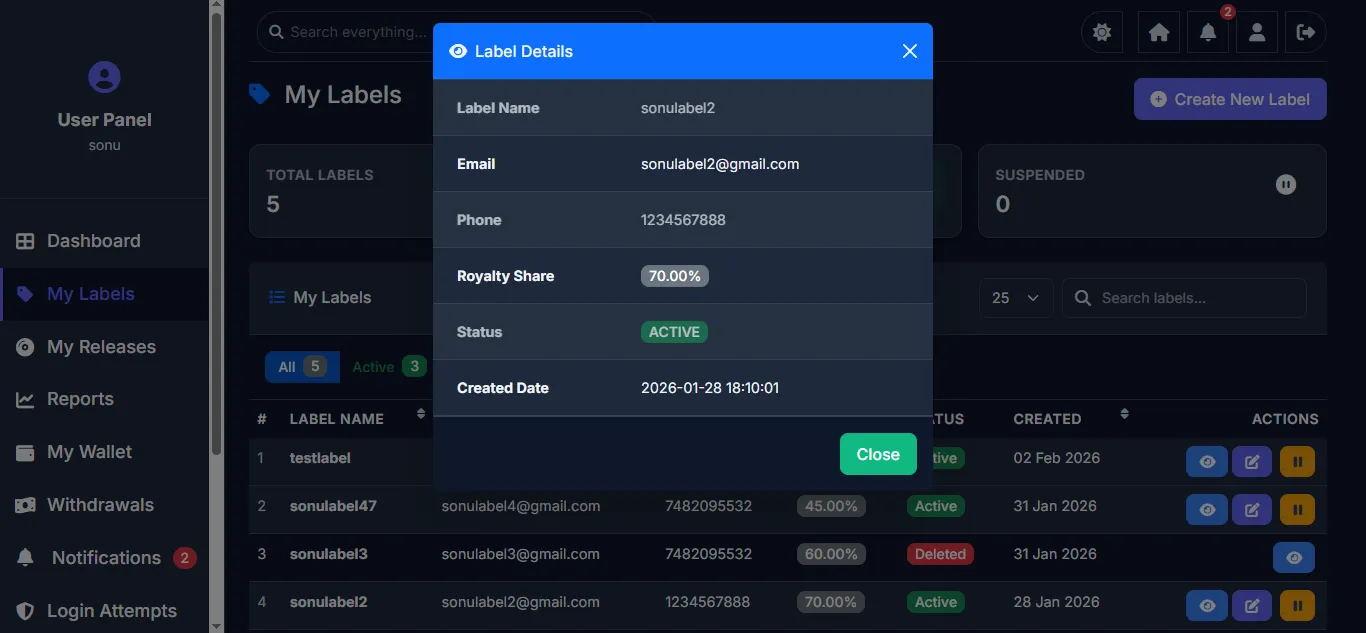Viewport: 1366px width, 633px height.
Task: Click the list icon beside My Labels panel title
Action: [277, 297]
